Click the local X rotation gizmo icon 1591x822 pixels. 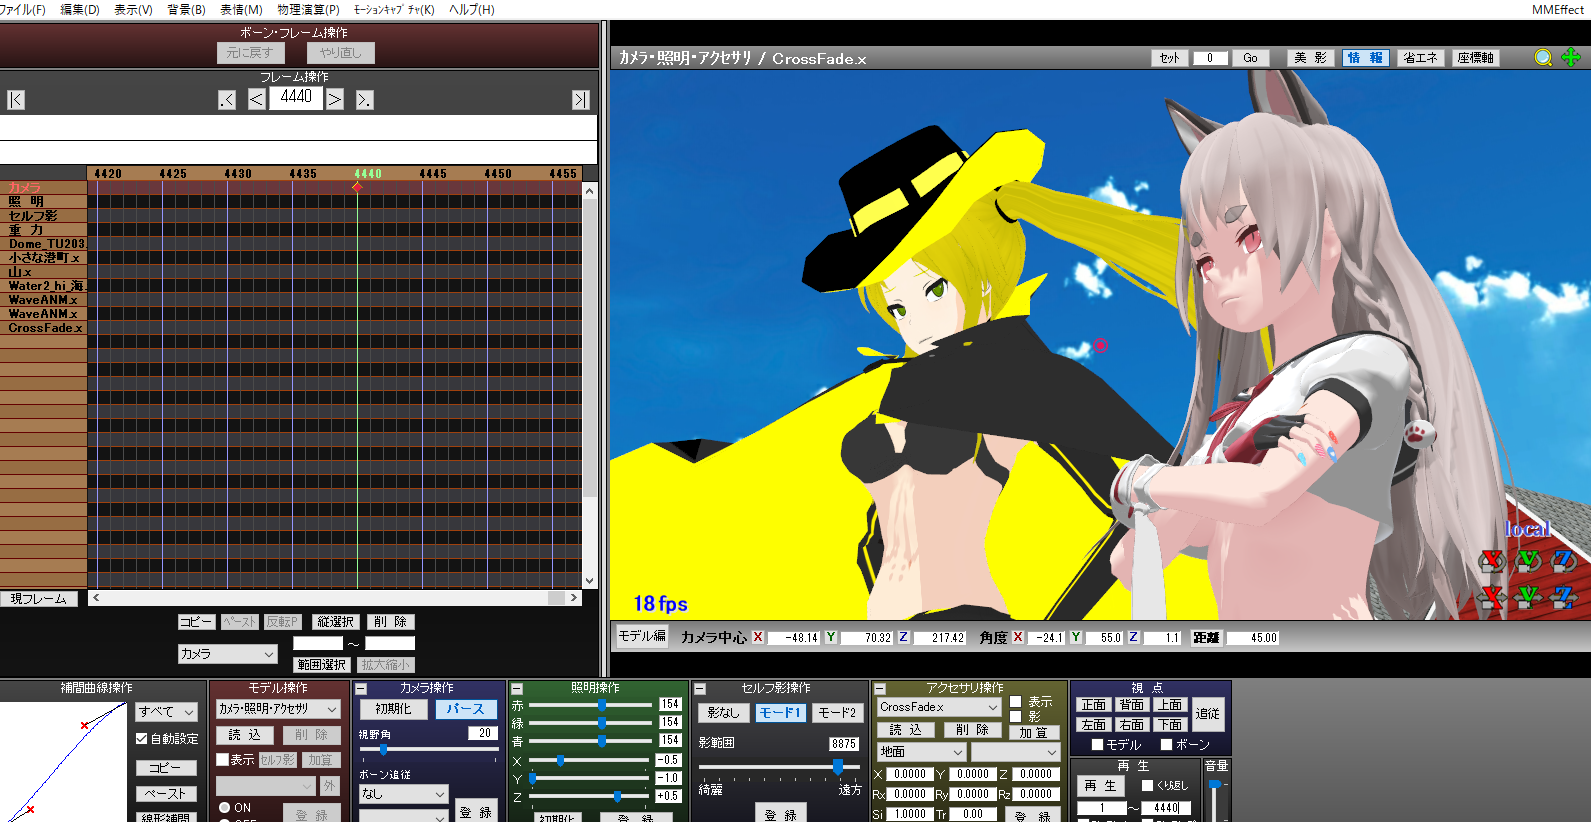(x=1492, y=560)
